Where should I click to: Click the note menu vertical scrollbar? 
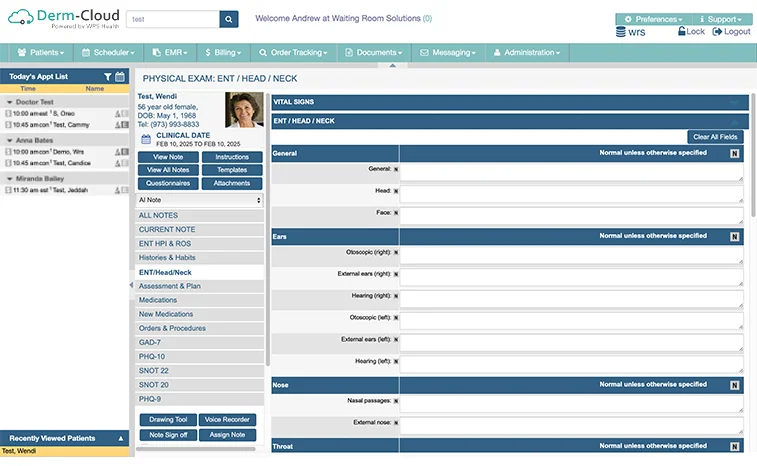267,229
